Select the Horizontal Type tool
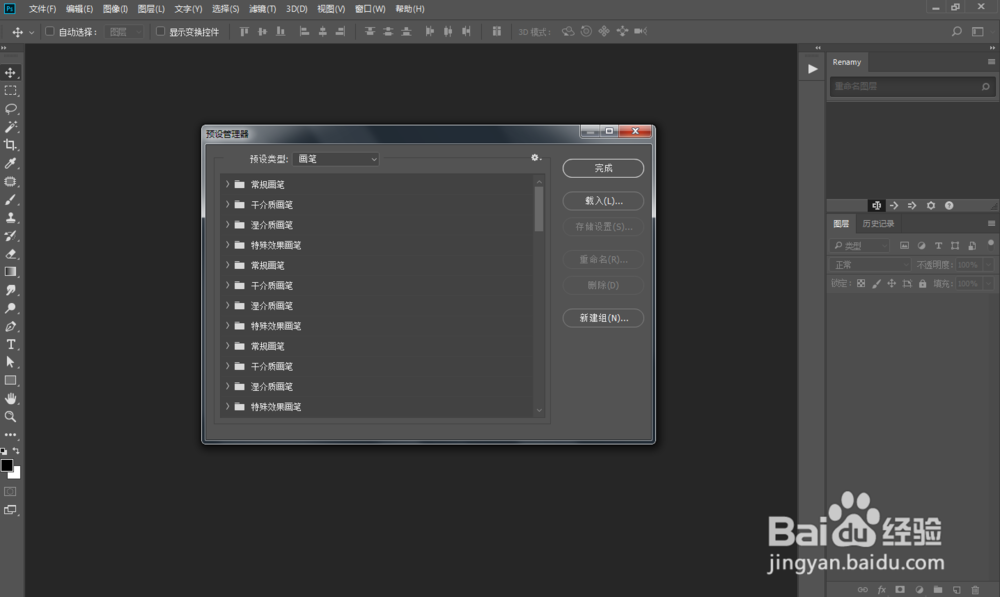 click(x=10, y=344)
